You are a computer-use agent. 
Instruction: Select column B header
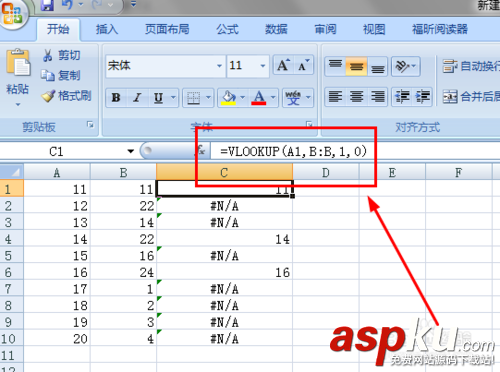tap(123, 172)
